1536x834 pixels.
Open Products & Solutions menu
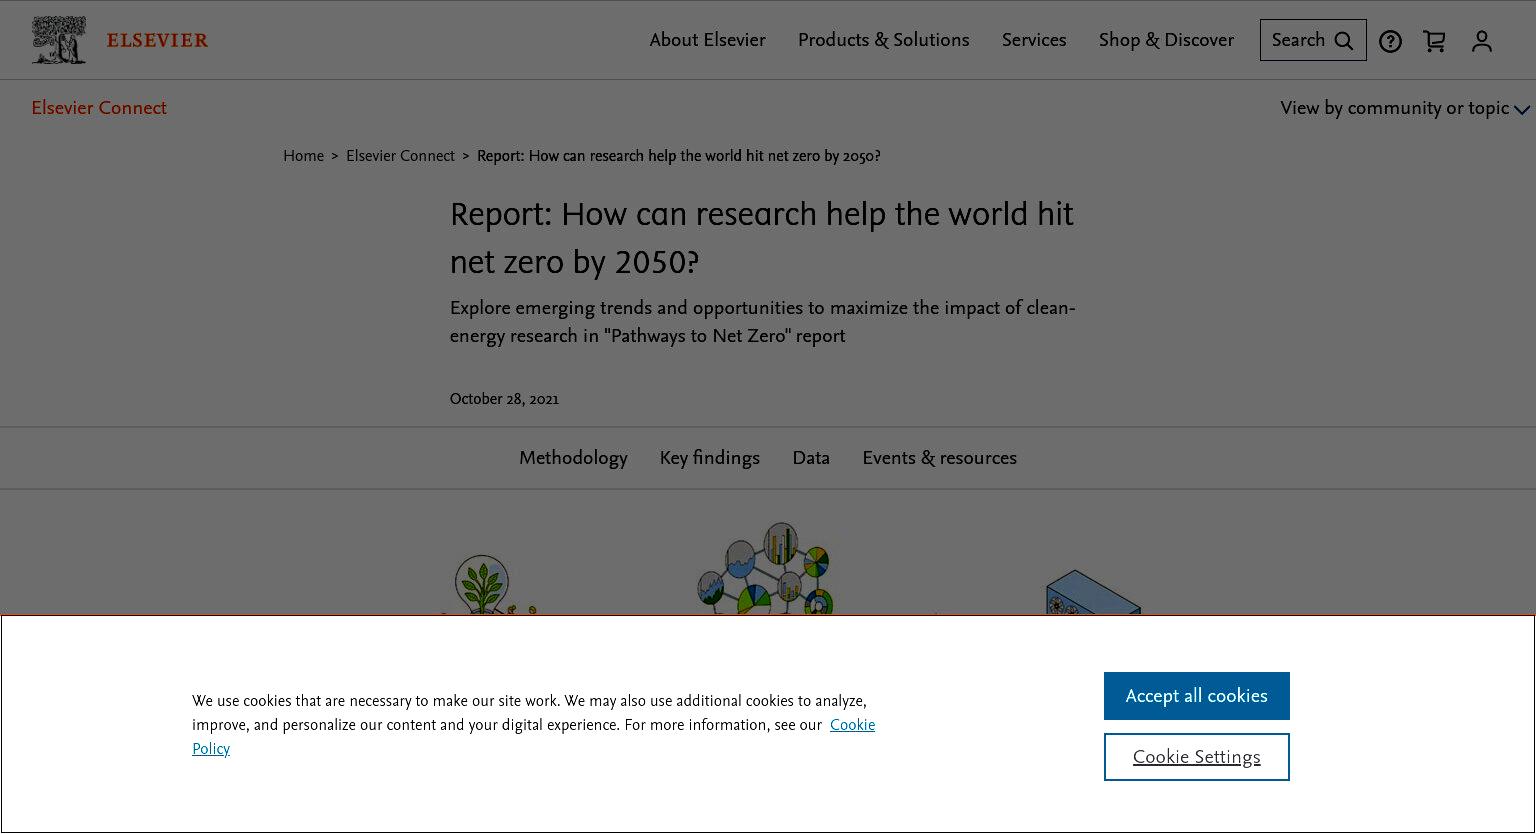[883, 40]
